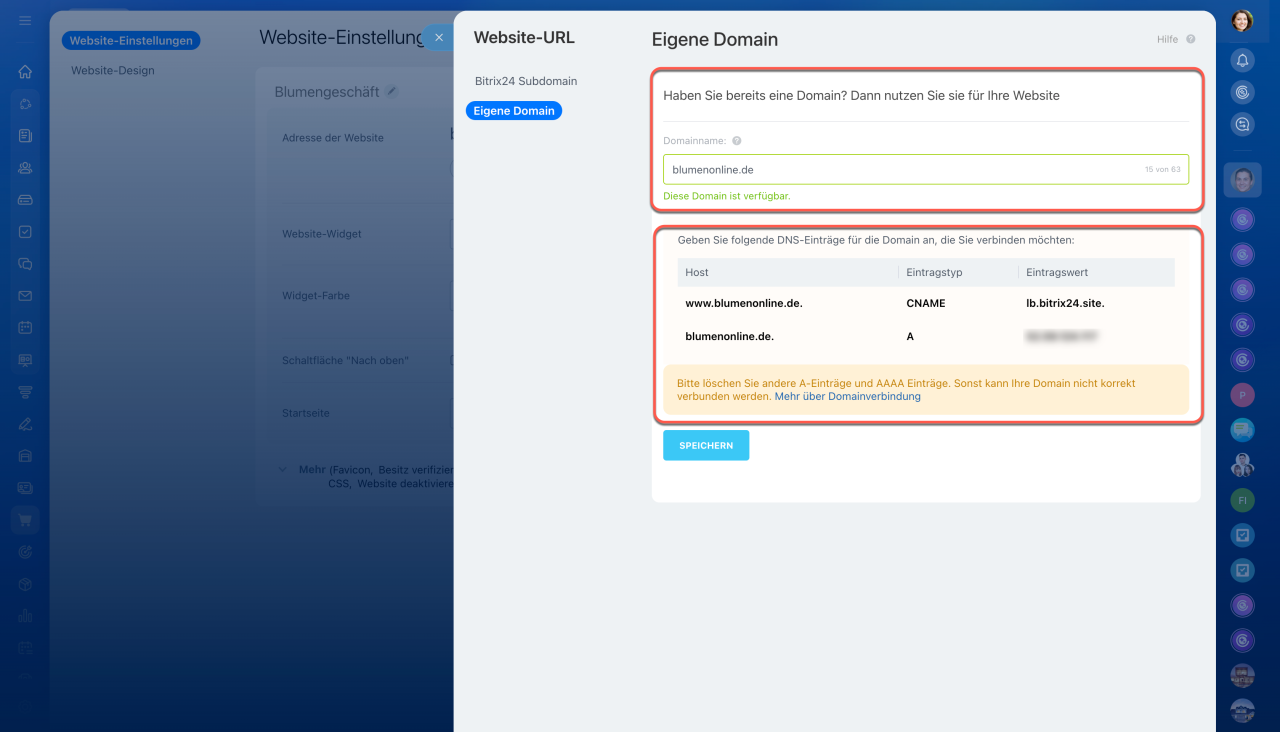Open Website-Einstellungen section
The height and width of the screenshot is (732, 1280).
click(131, 41)
